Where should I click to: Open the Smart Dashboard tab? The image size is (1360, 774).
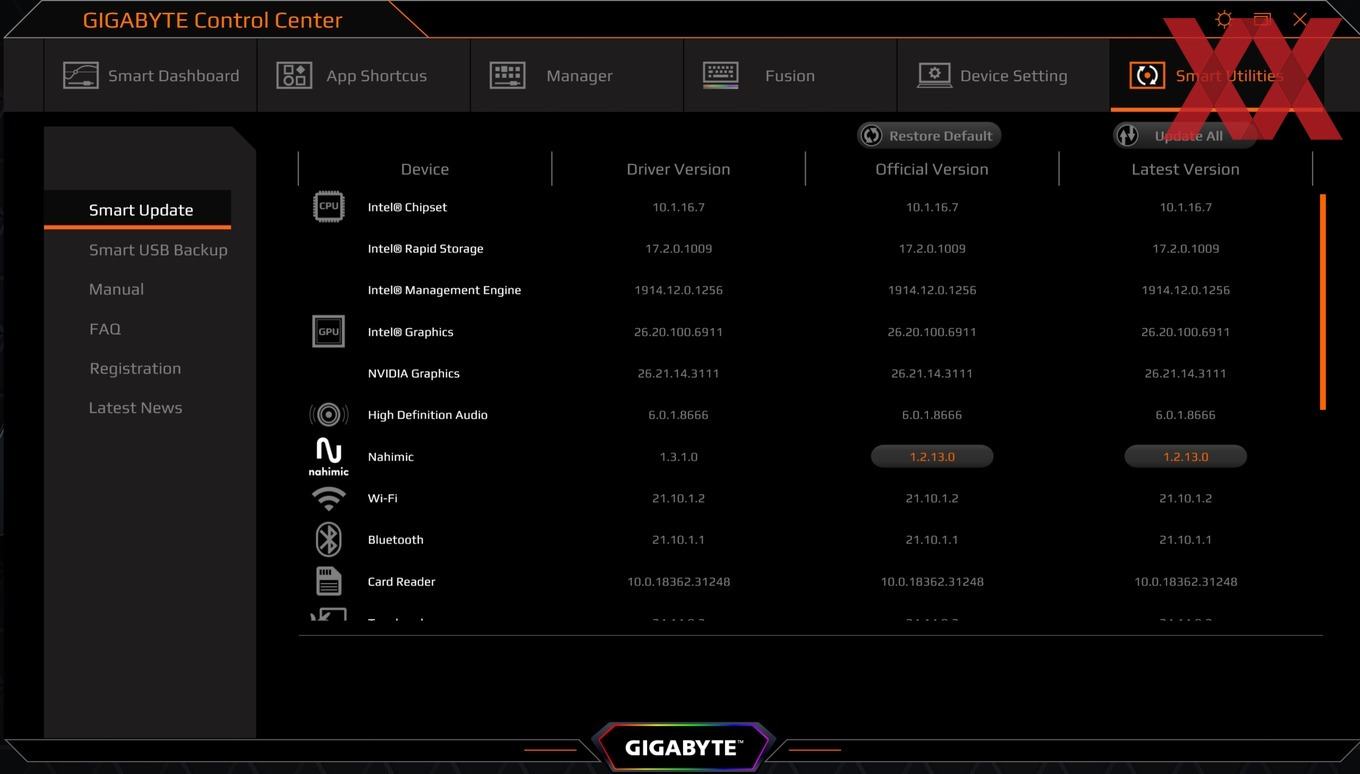(151, 75)
